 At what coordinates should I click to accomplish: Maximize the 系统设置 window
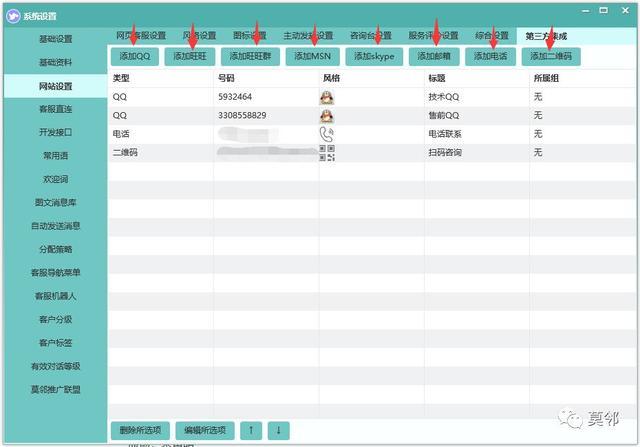[x=604, y=11]
